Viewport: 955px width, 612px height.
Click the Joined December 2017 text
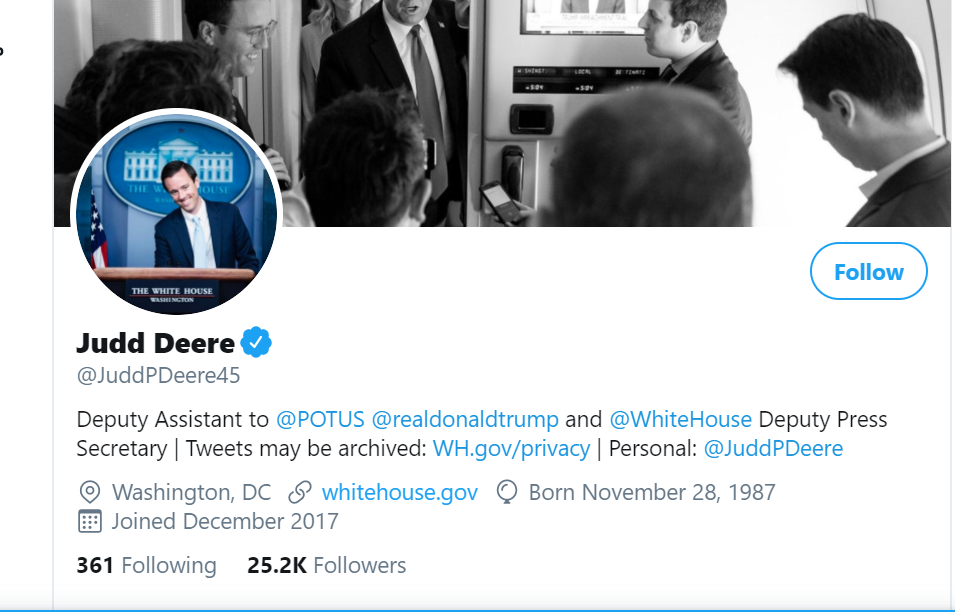(x=225, y=521)
